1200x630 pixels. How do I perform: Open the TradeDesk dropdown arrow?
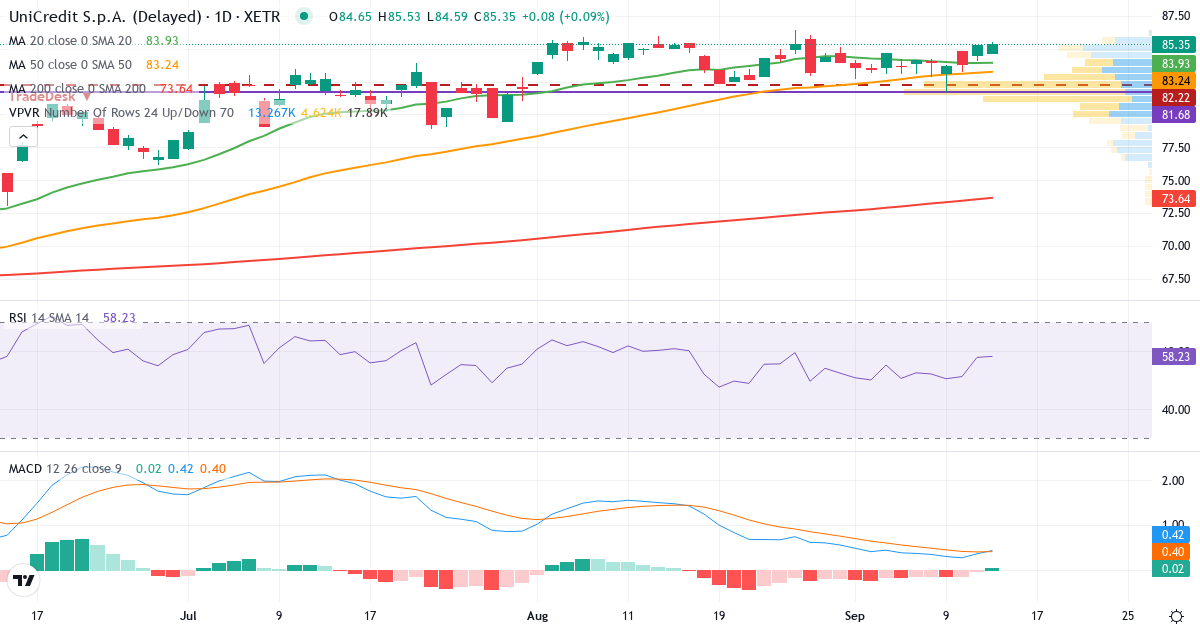87,97
